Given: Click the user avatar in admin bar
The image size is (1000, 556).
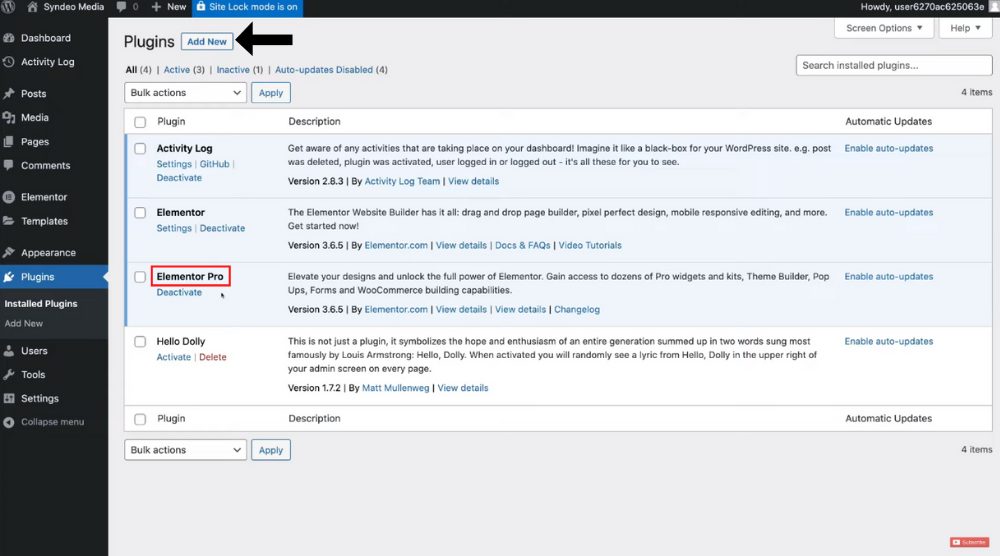Looking at the screenshot, I should coord(994,7).
